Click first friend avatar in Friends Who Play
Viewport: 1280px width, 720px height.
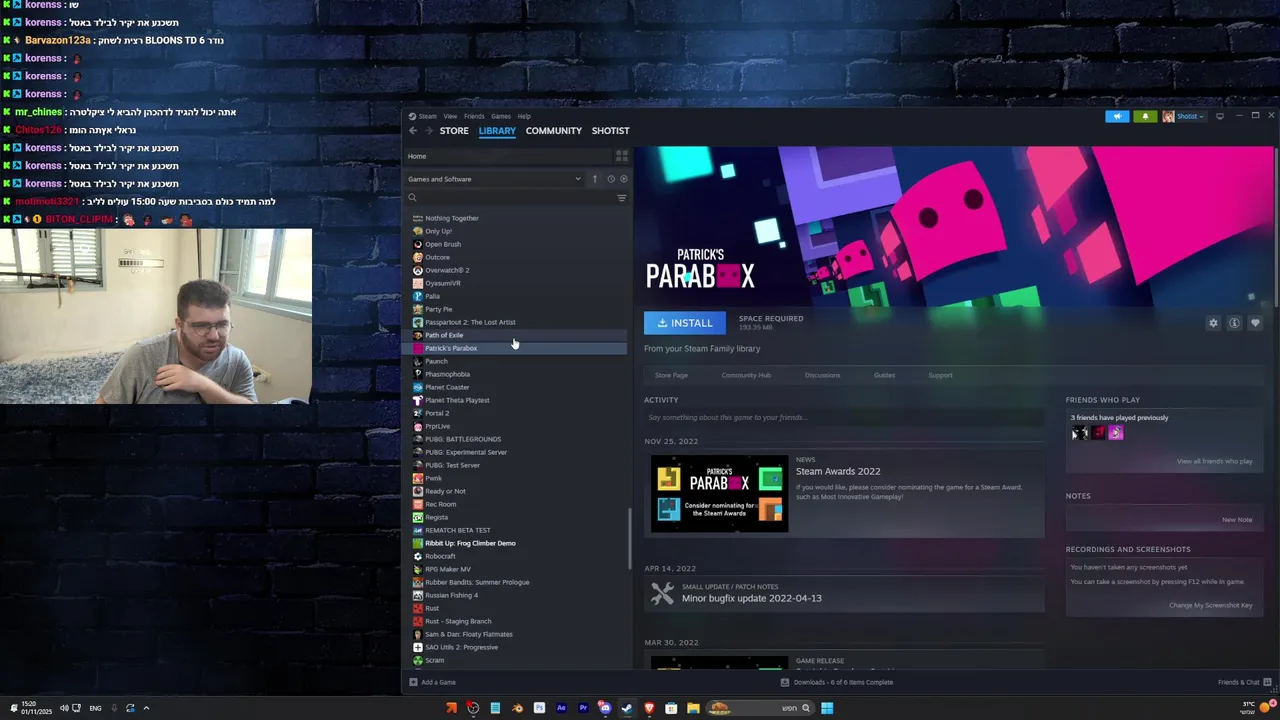[x=1079, y=433]
